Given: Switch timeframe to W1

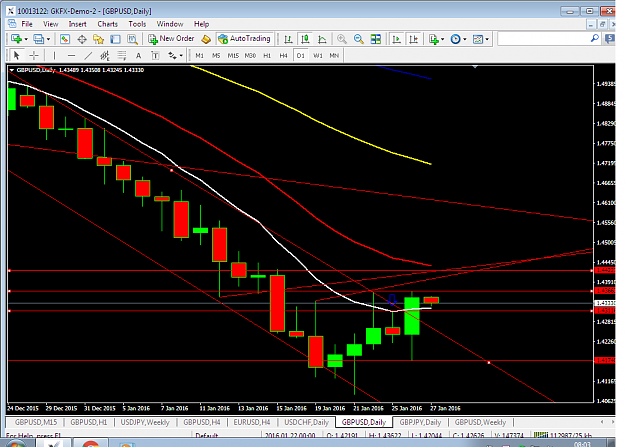Looking at the screenshot, I should point(318,55).
